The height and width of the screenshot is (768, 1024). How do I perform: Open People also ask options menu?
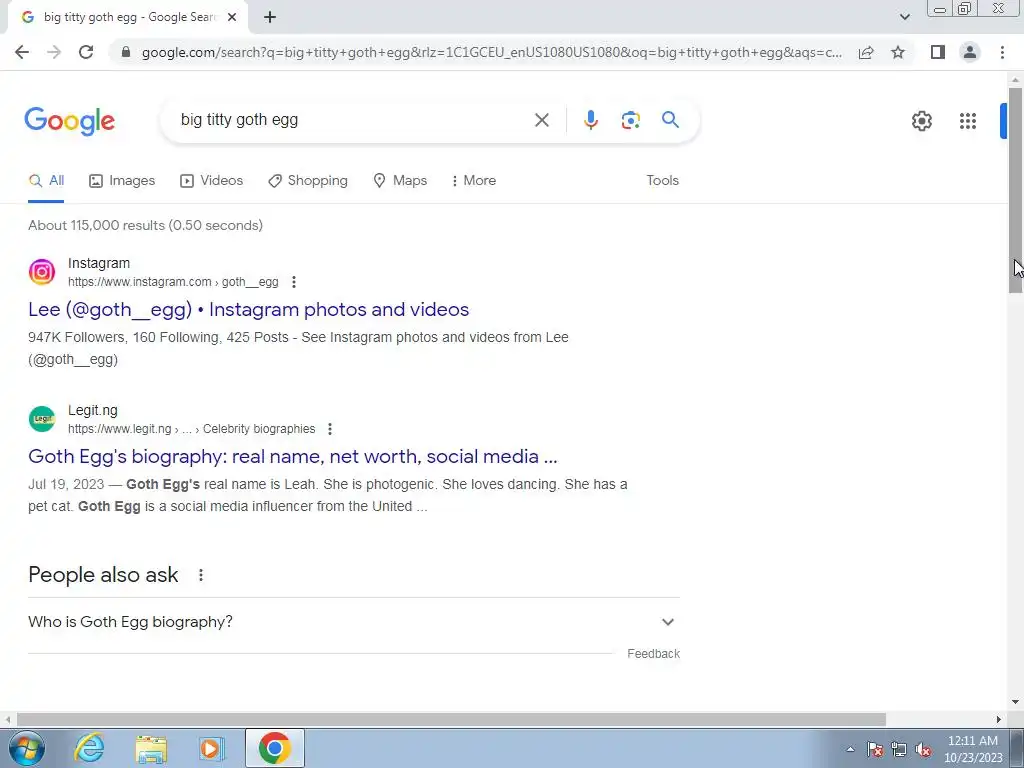point(200,575)
